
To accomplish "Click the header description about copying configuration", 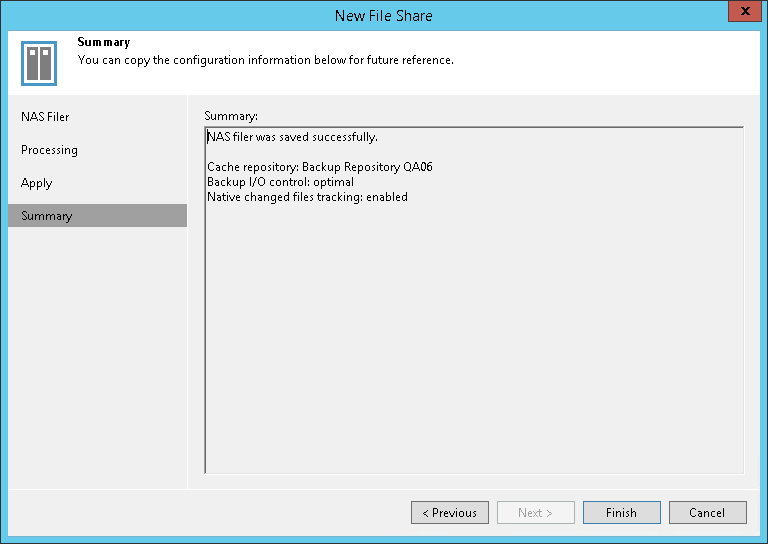I will (266, 60).
